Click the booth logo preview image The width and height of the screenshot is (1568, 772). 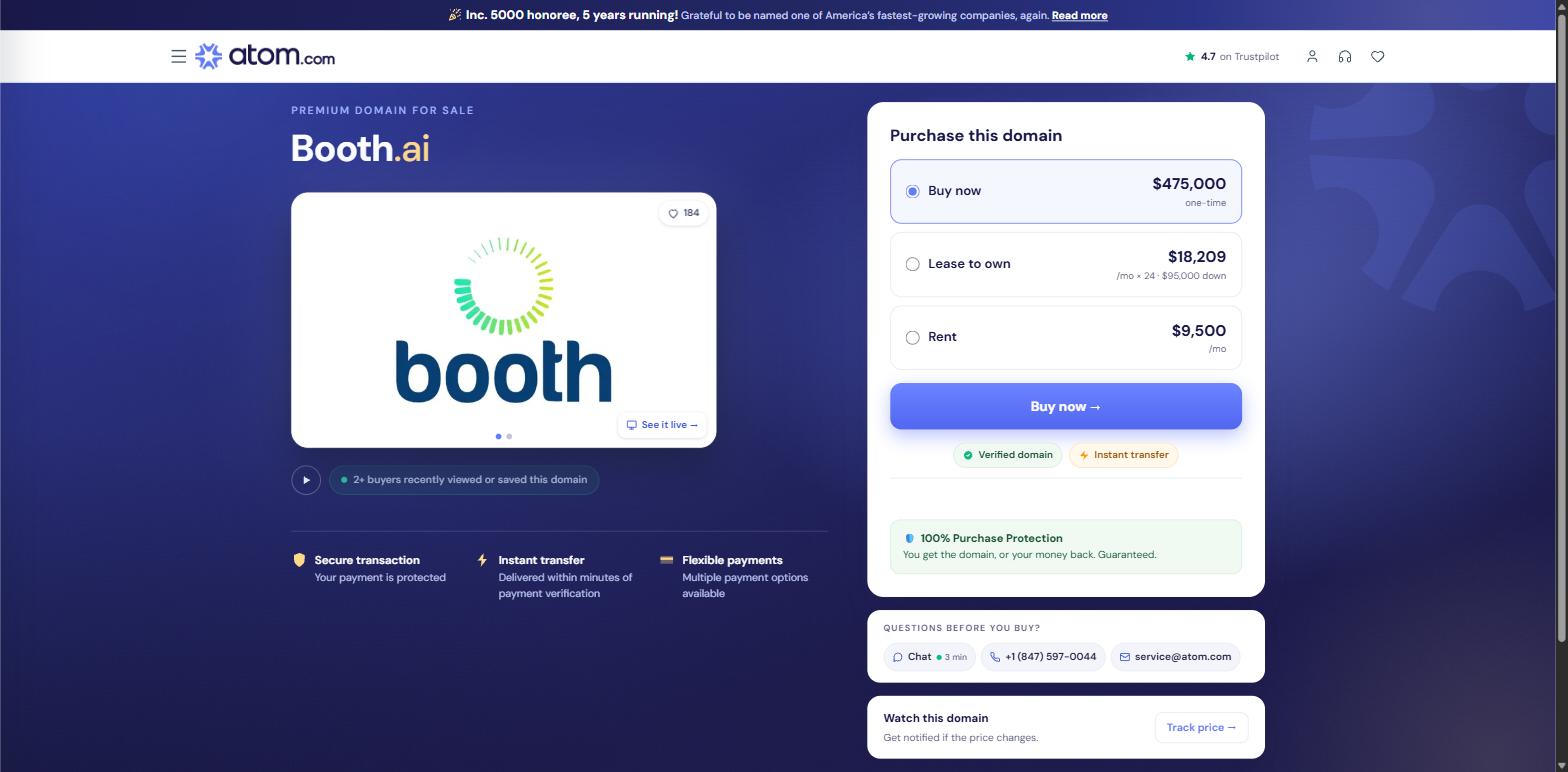point(503,320)
